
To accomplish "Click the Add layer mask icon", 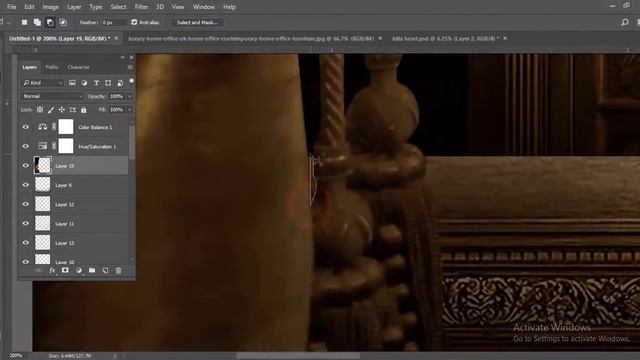I will (x=65, y=270).
